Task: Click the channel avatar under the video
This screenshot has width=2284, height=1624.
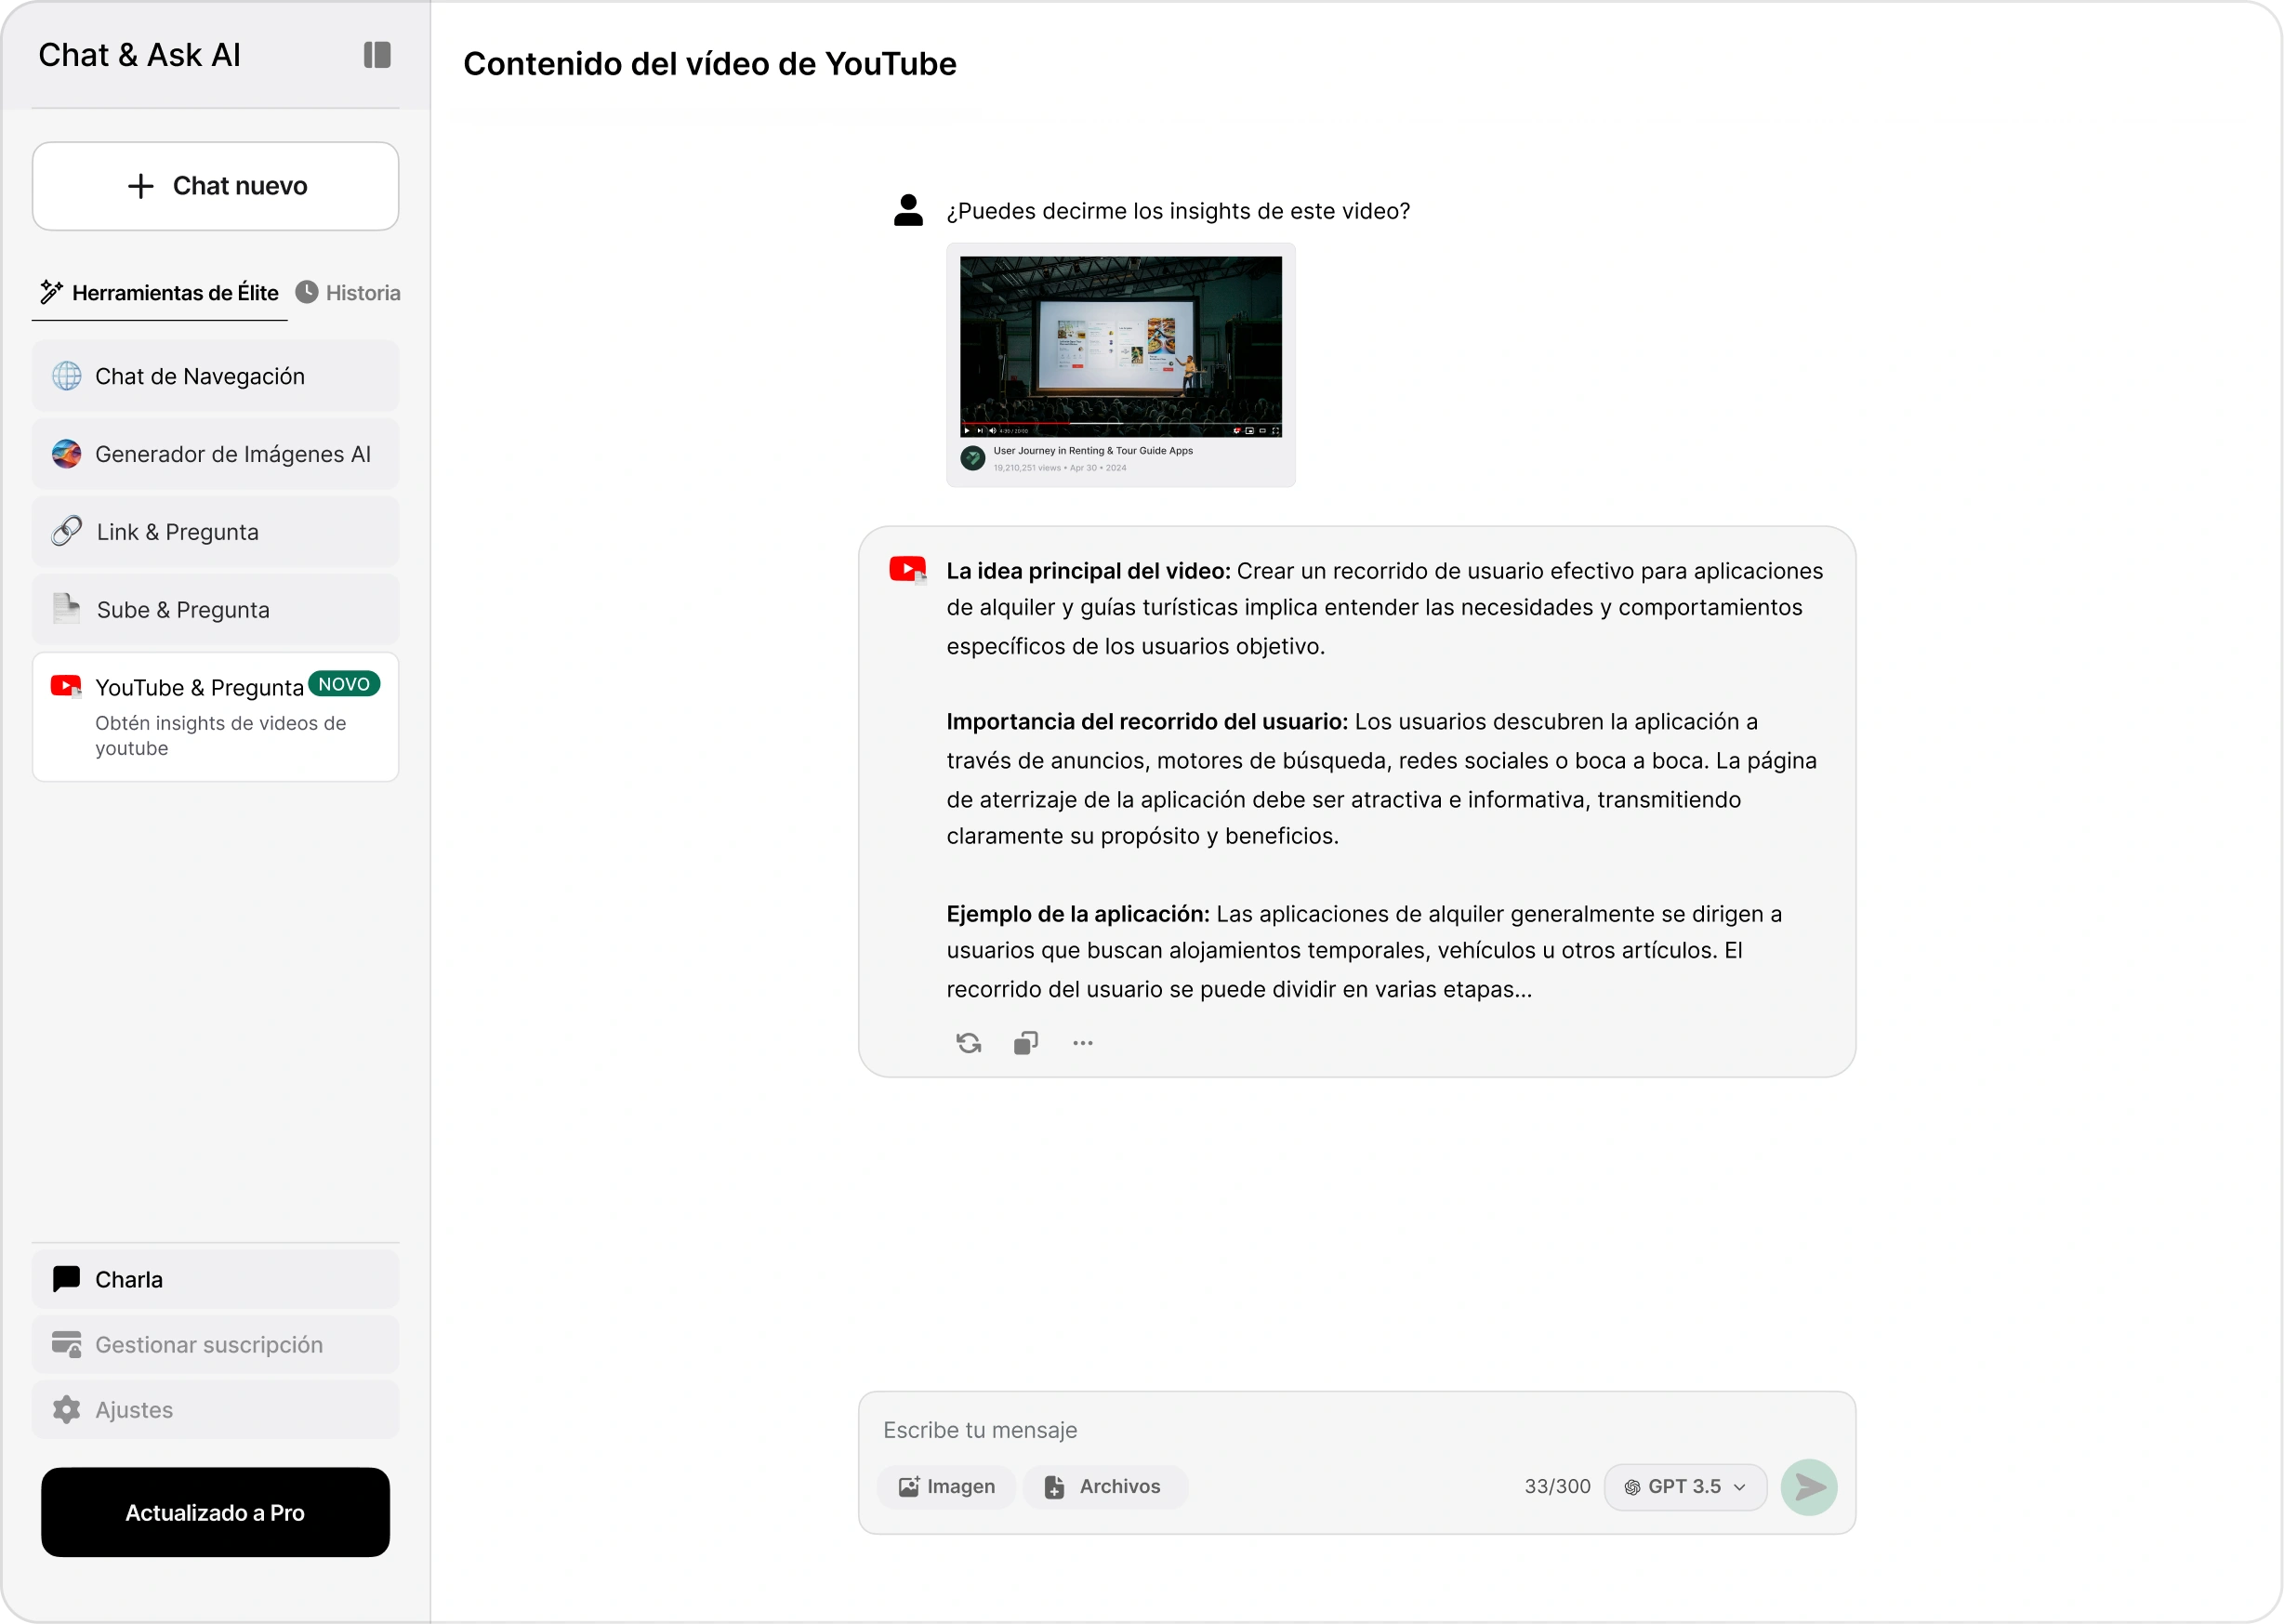Action: click(x=973, y=458)
